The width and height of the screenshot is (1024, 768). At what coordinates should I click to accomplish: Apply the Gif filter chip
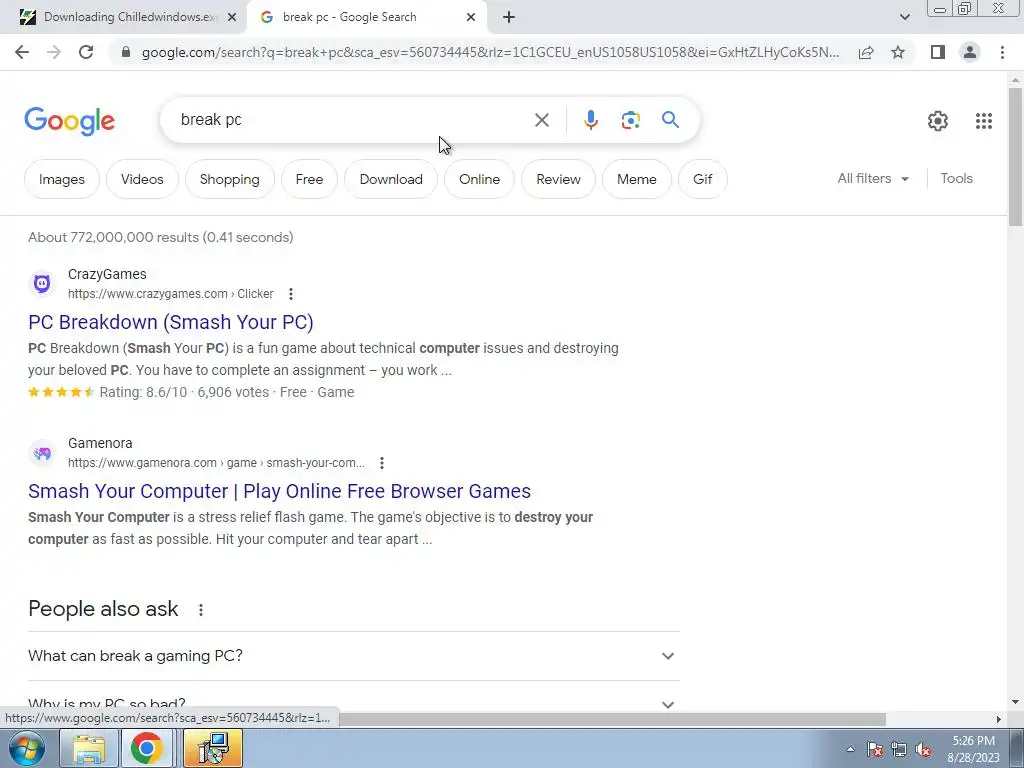click(703, 179)
